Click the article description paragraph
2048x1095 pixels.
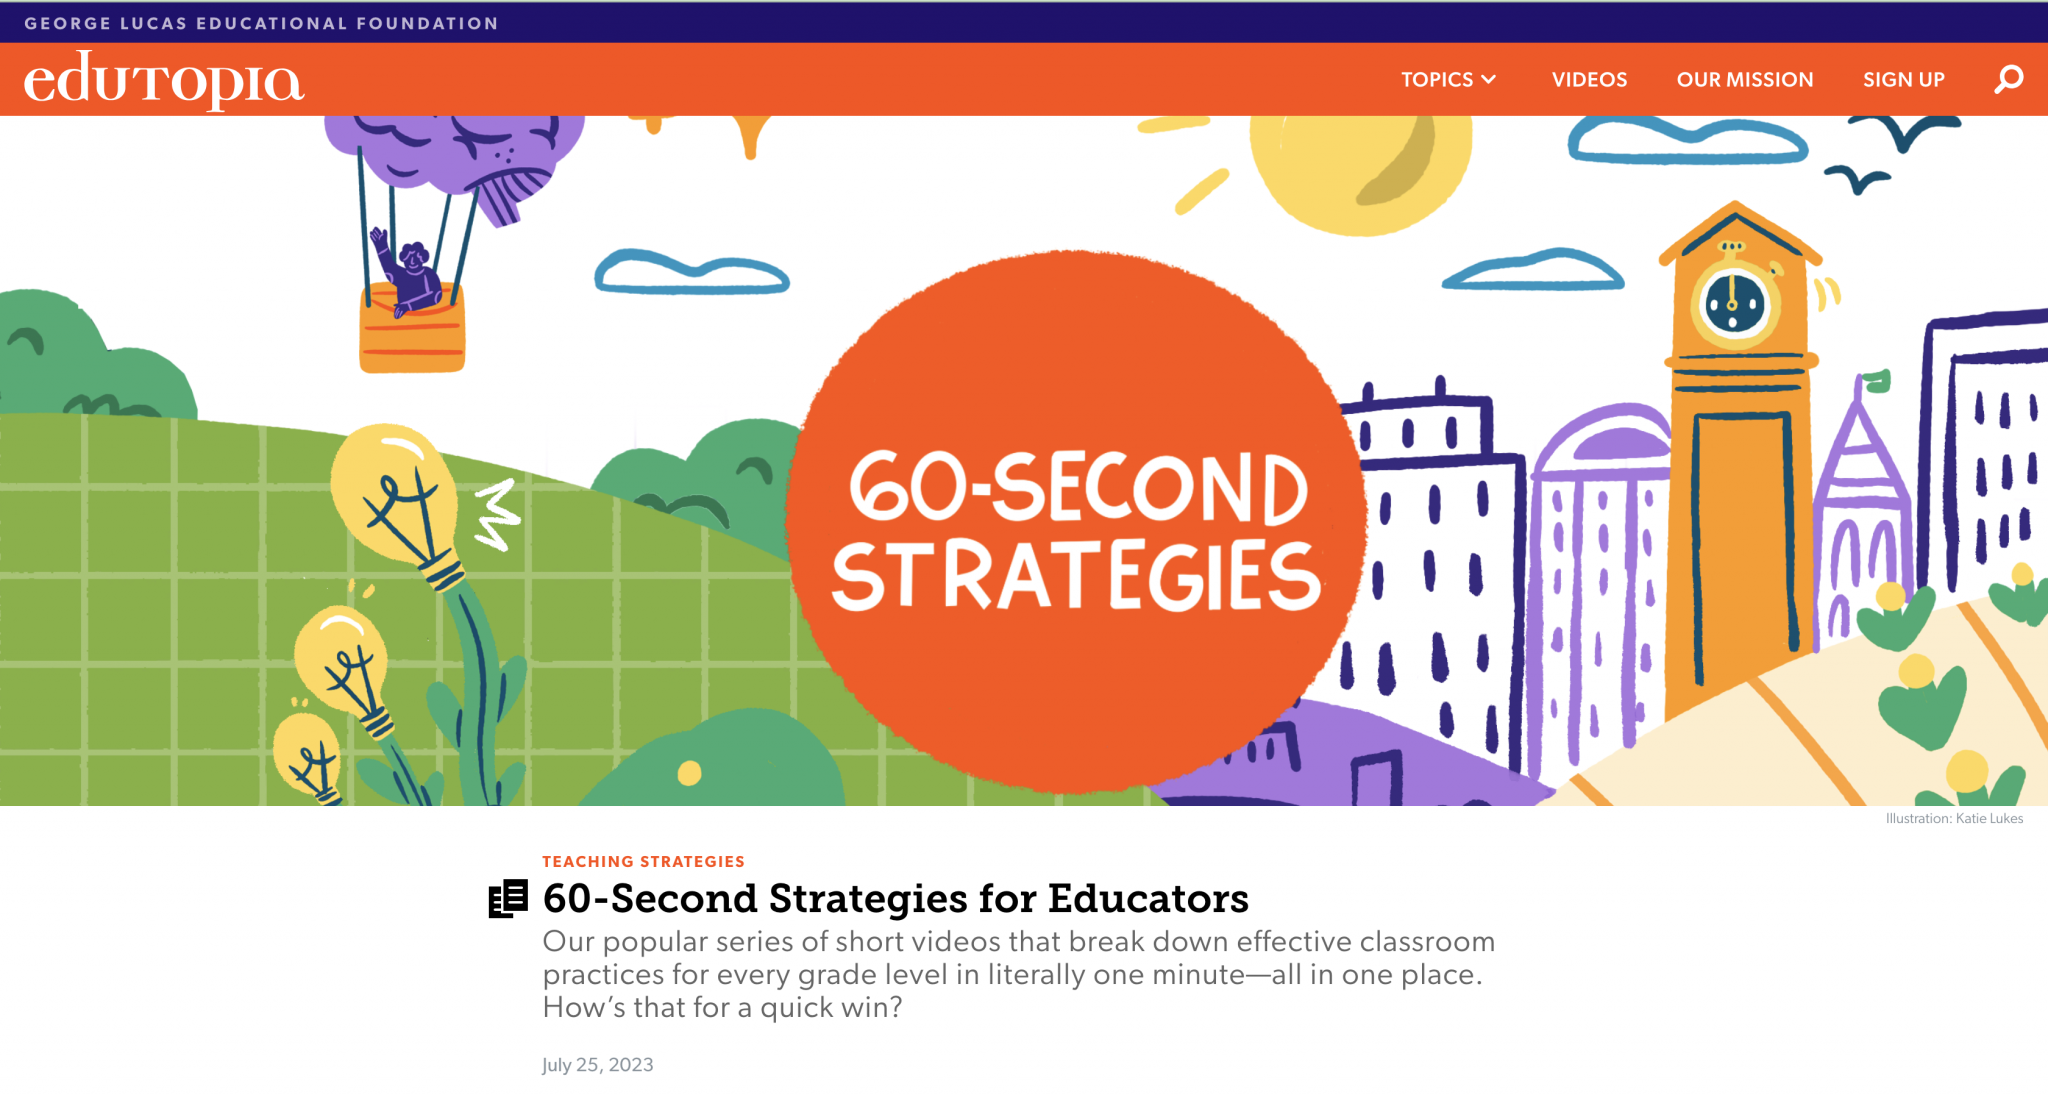coord(1018,974)
